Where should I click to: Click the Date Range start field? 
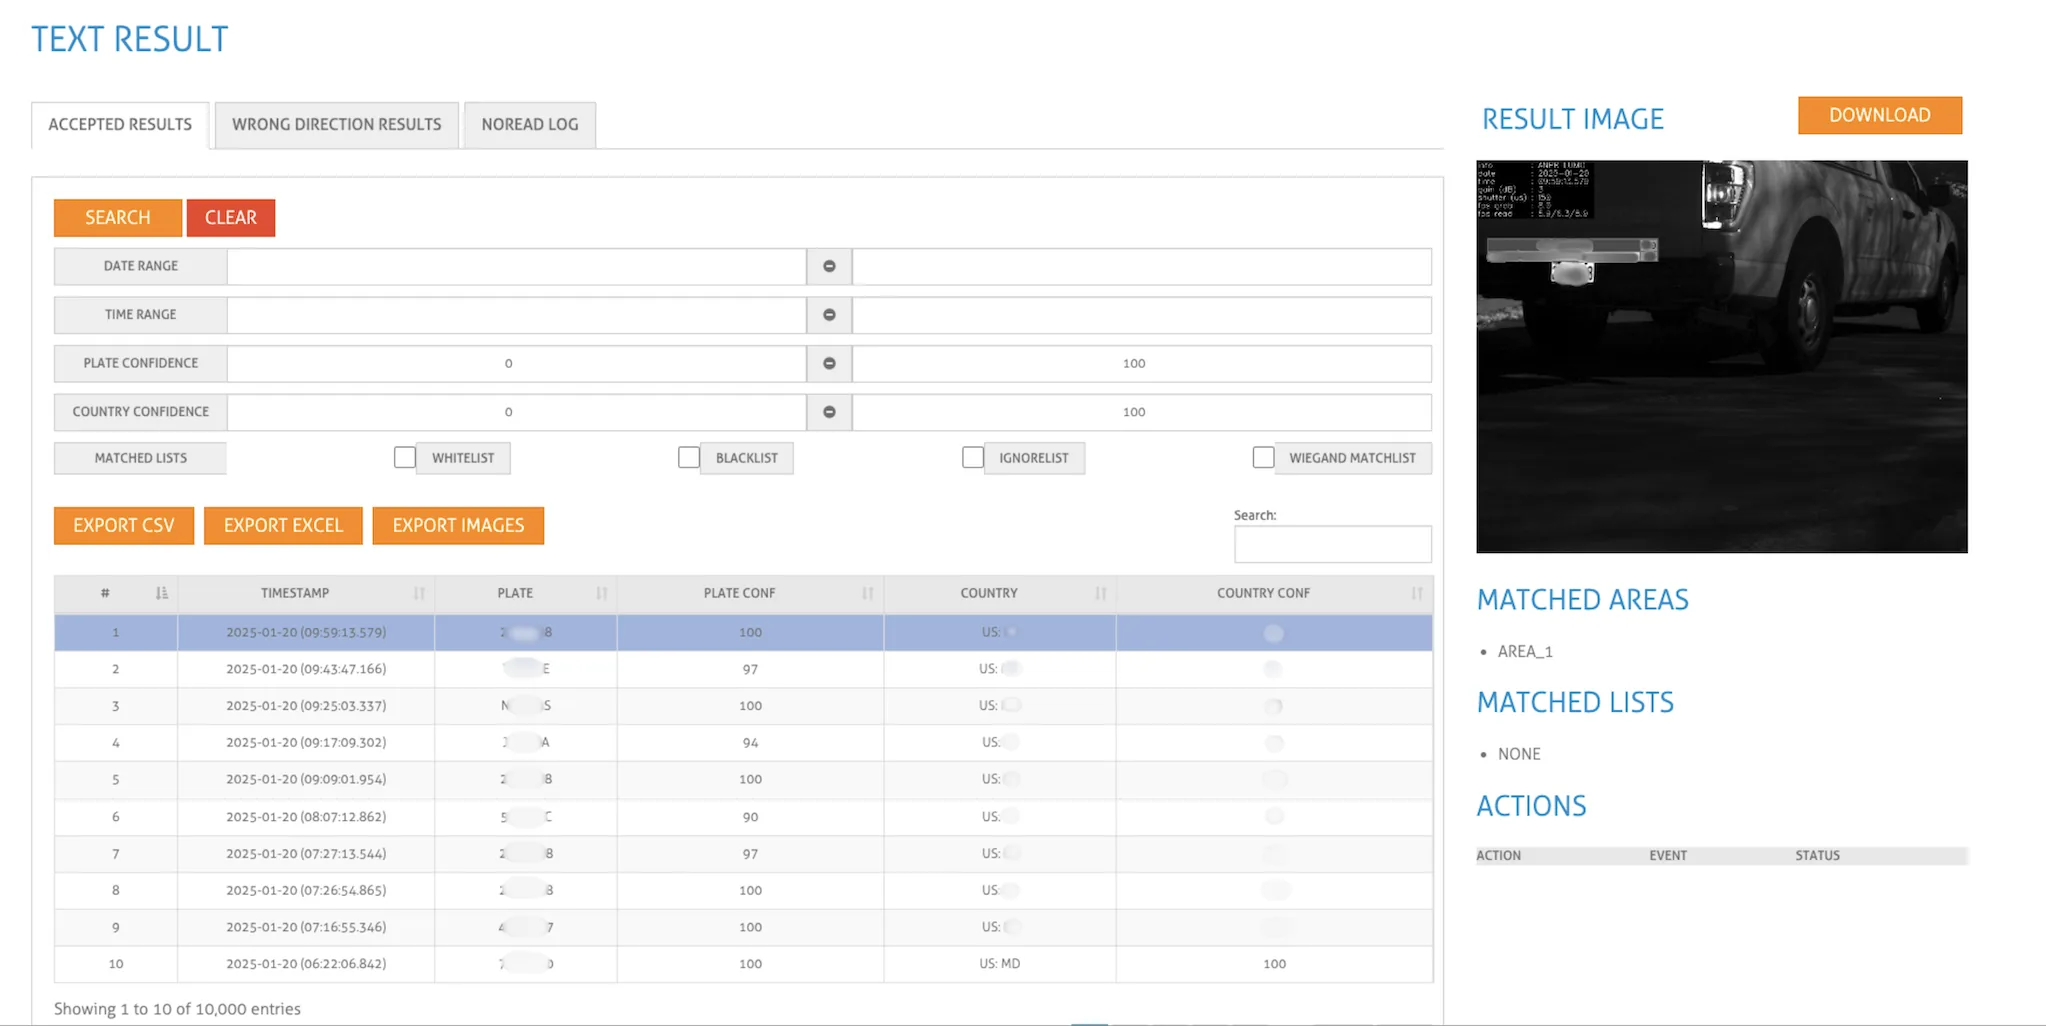pos(516,266)
